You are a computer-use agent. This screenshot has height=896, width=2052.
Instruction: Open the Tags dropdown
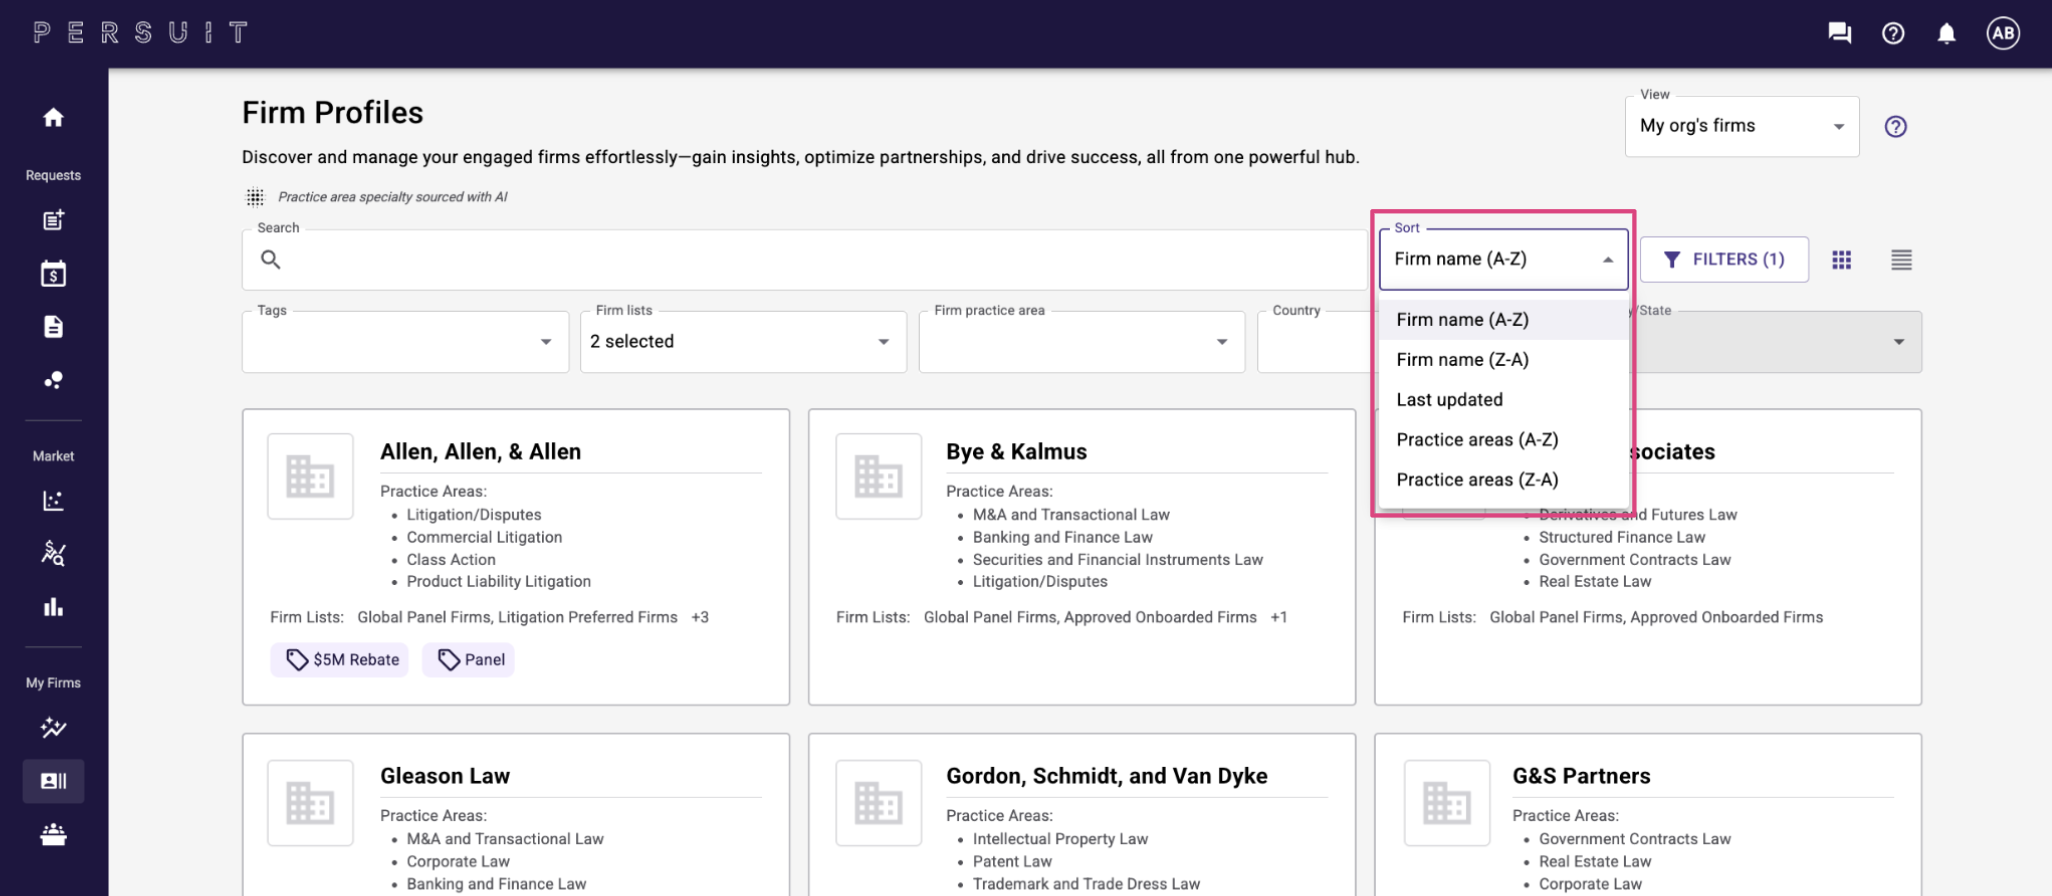point(405,342)
